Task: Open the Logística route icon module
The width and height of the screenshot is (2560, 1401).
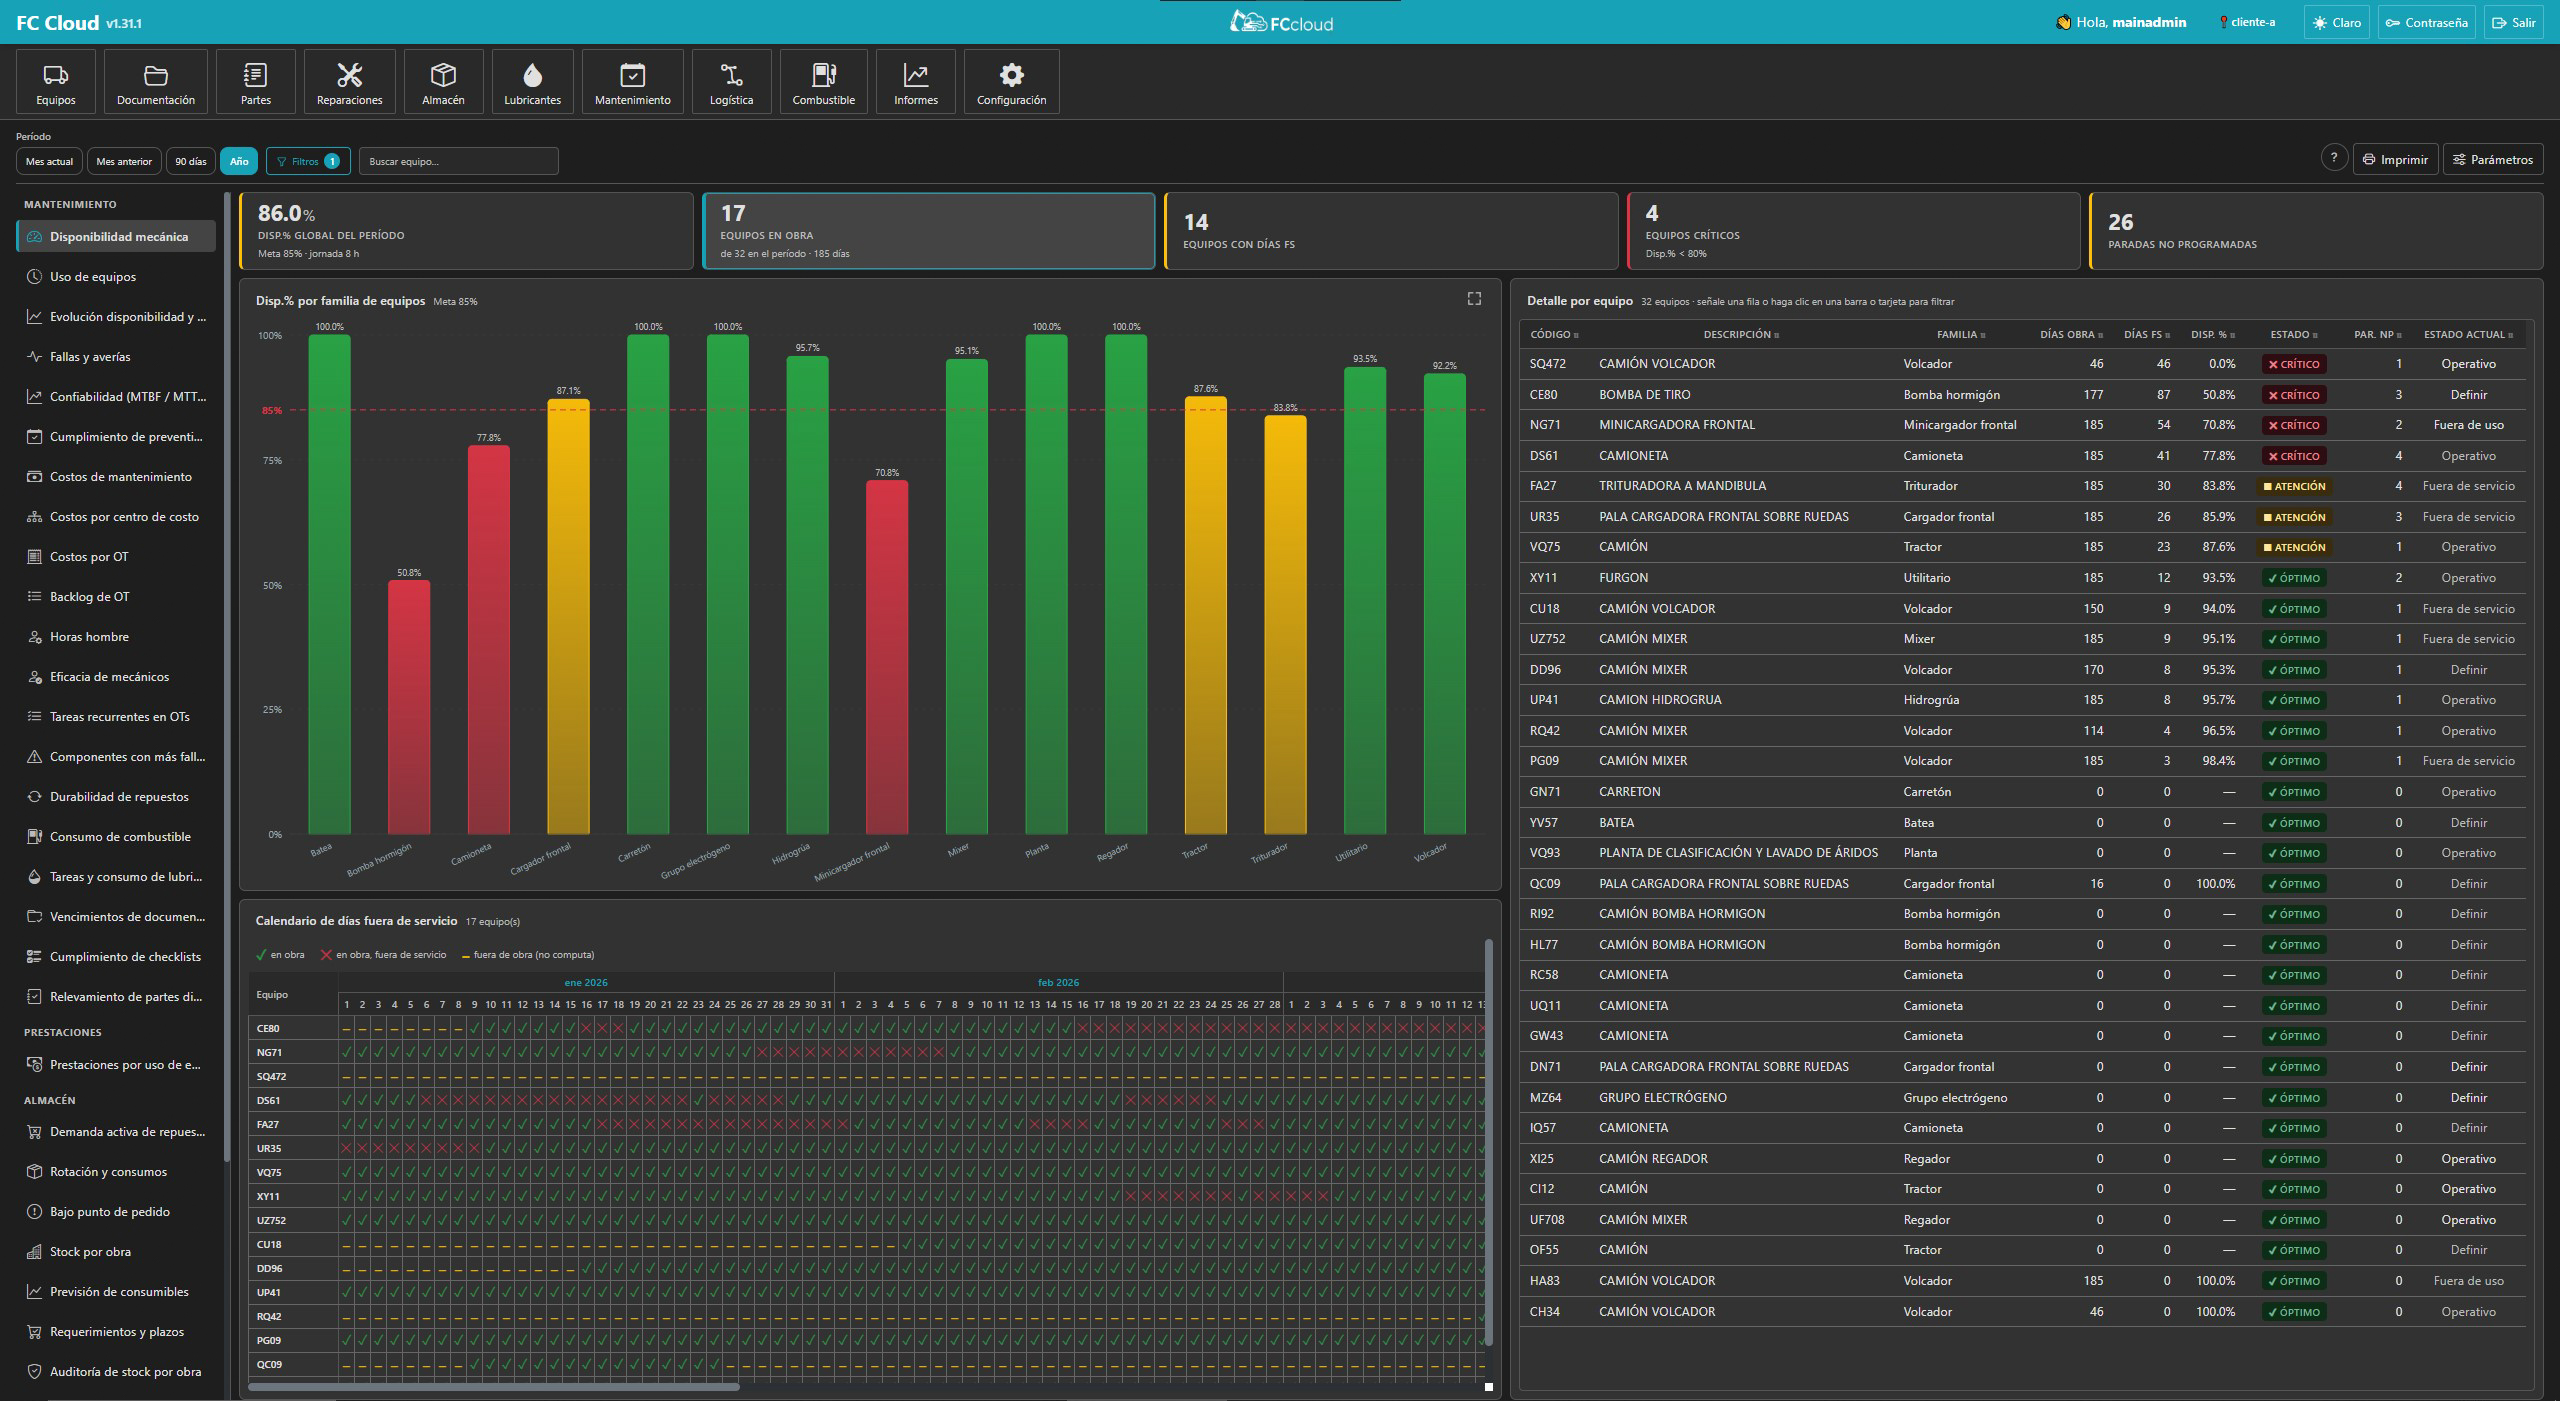Action: click(731, 82)
